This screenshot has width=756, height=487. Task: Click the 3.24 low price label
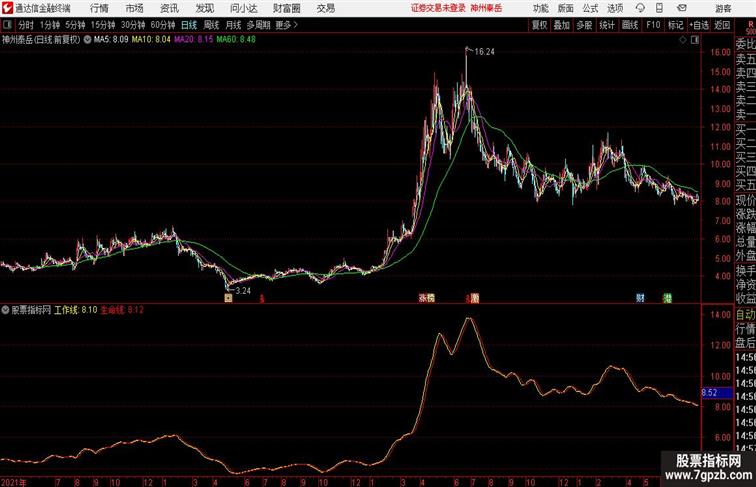[243, 291]
